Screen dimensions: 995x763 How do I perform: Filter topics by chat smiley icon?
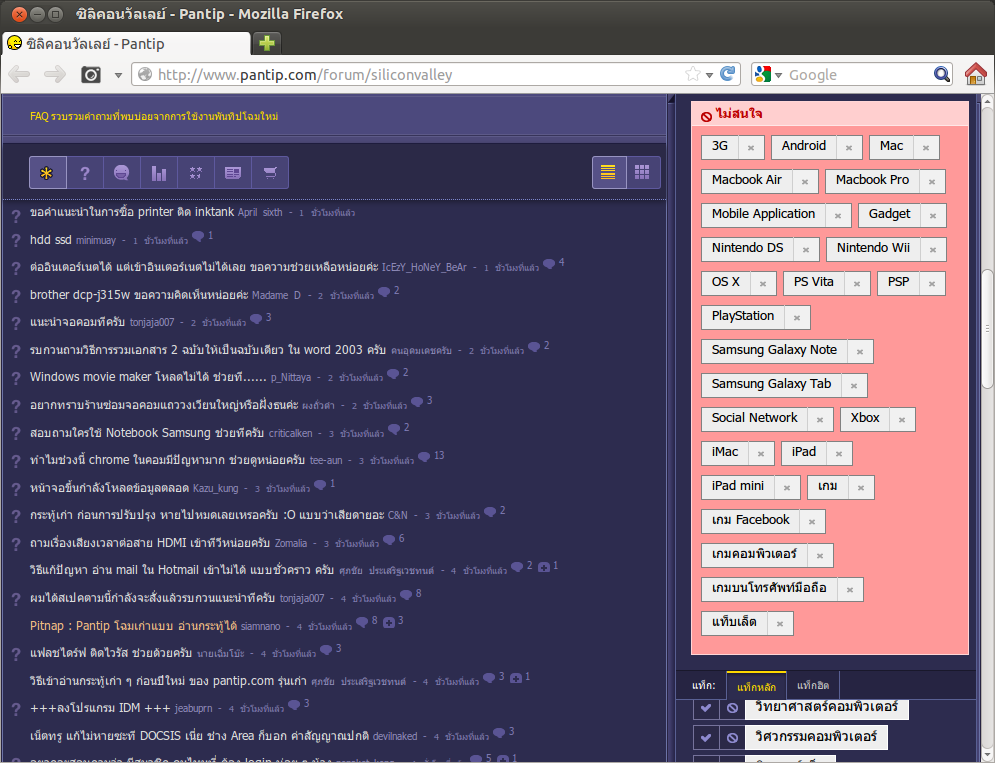click(121, 173)
